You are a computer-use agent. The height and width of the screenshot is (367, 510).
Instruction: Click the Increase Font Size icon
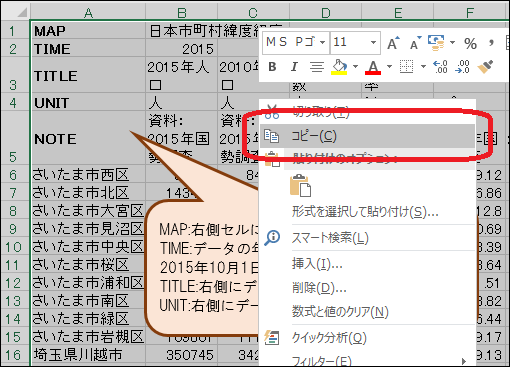[393, 43]
